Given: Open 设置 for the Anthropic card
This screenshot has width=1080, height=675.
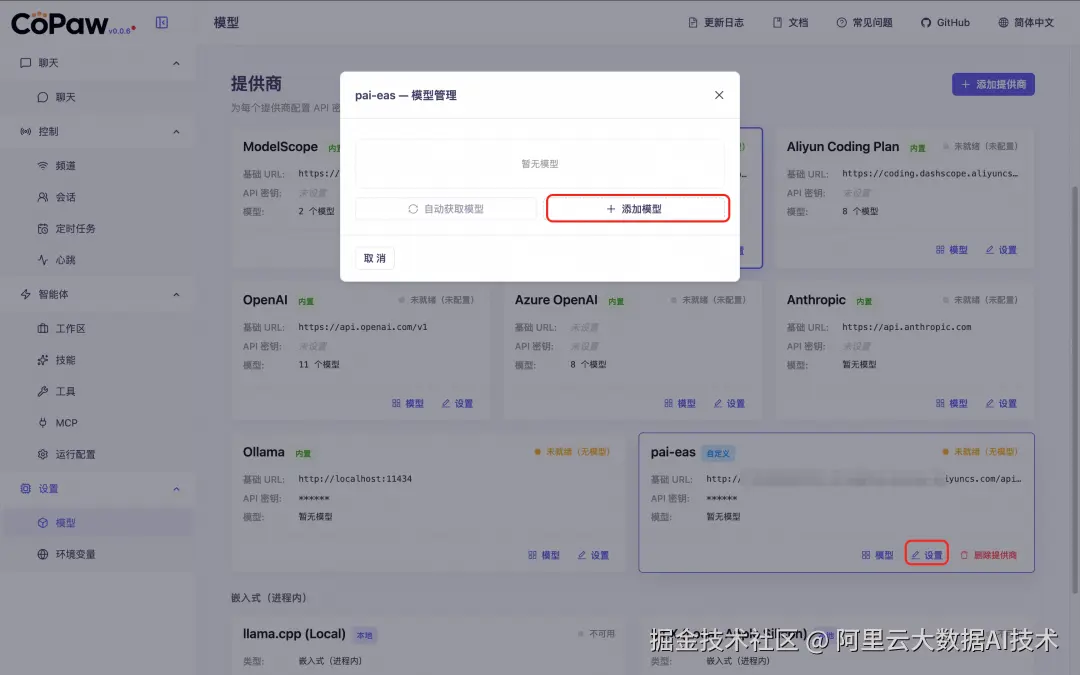Looking at the screenshot, I should point(1001,404).
